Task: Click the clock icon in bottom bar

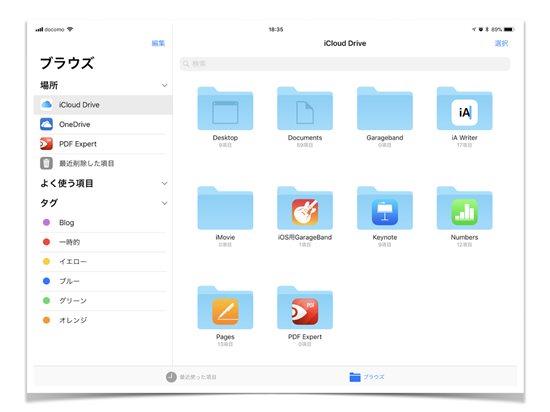Action: (171, 377)
